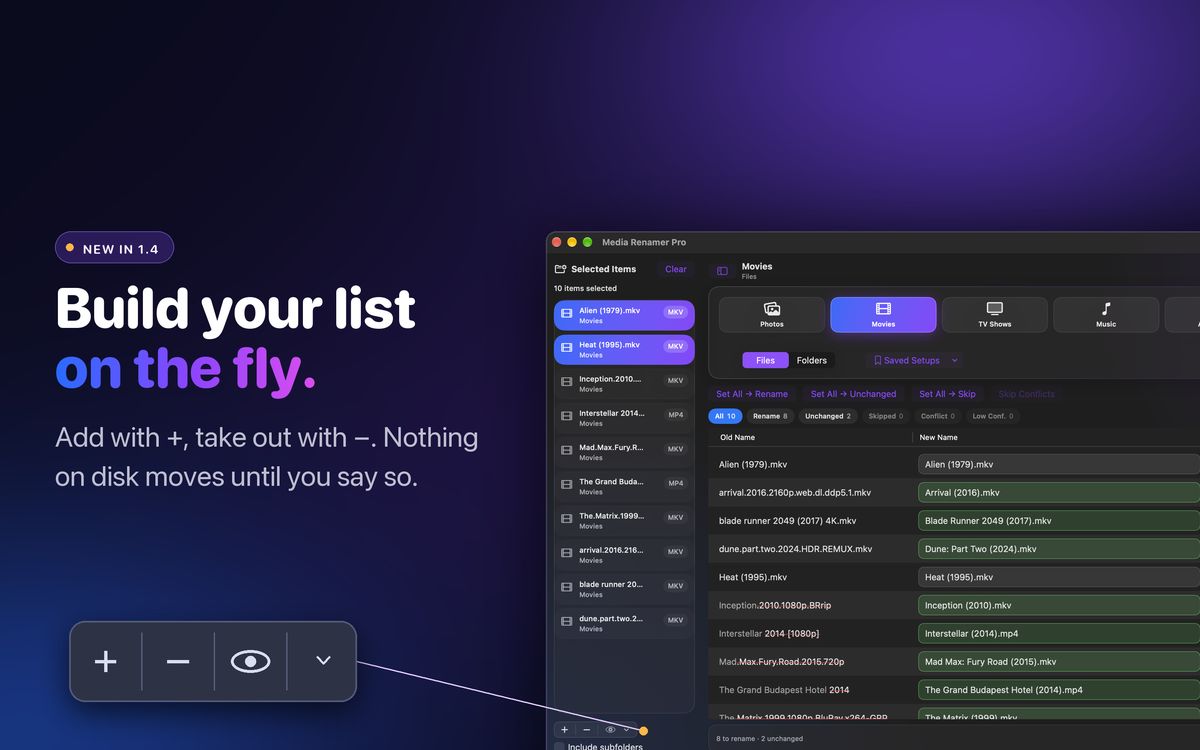This screenshot has height=750, width=1200.
Task: Choose the TV Shows media category
Action: 995,315
